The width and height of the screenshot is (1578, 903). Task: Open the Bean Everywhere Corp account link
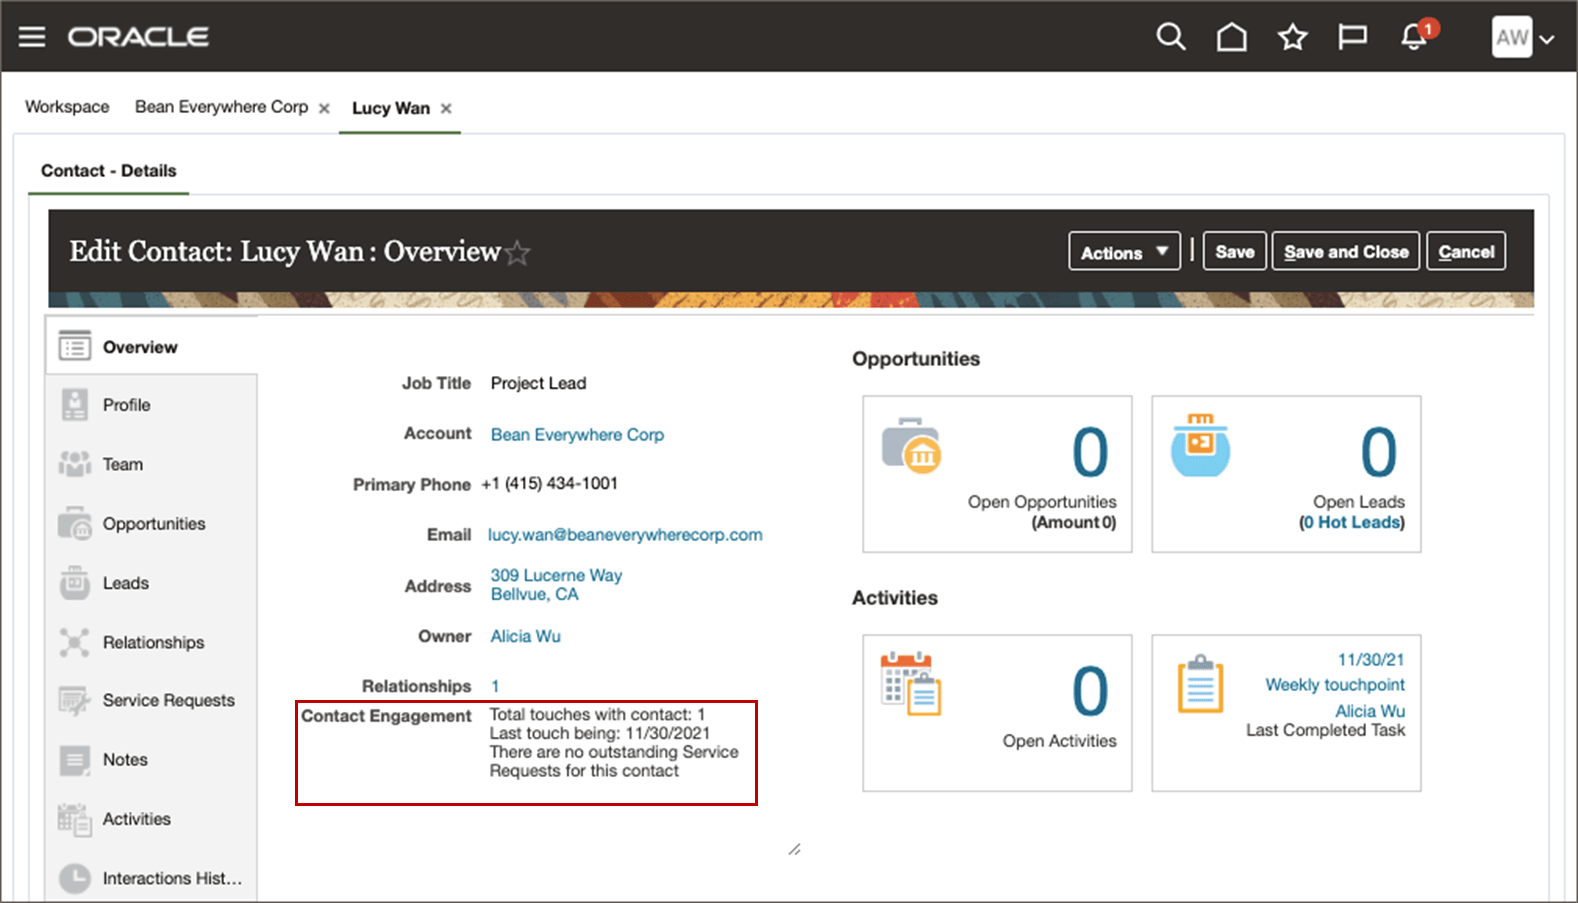pyautogui.click(x=577, y=434)
